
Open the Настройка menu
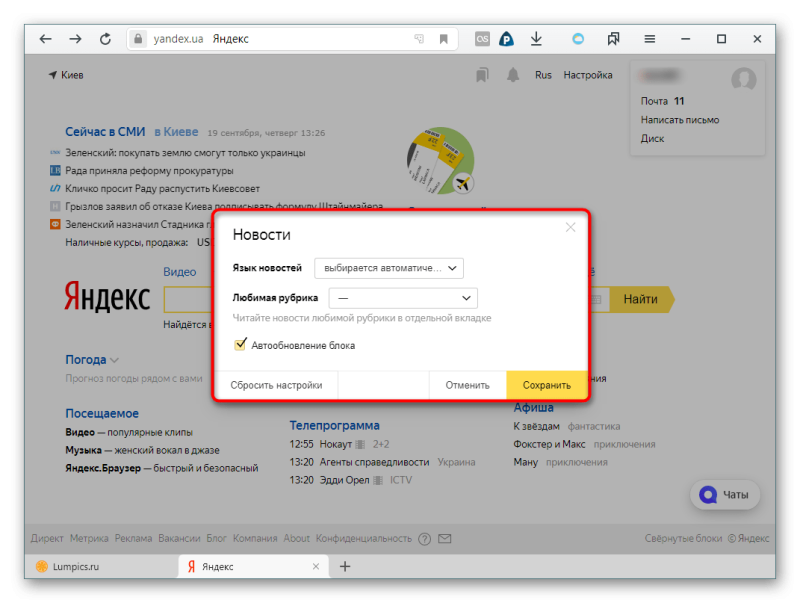(x=588, y=75)
